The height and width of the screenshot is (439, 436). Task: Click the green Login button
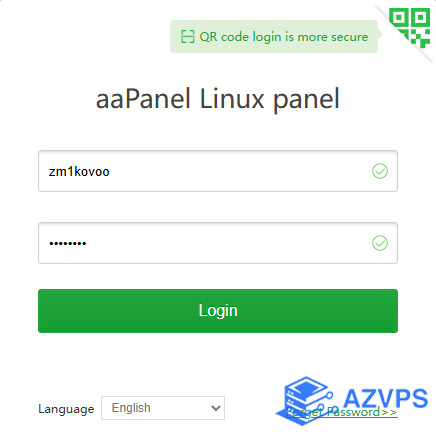(218, 311)
